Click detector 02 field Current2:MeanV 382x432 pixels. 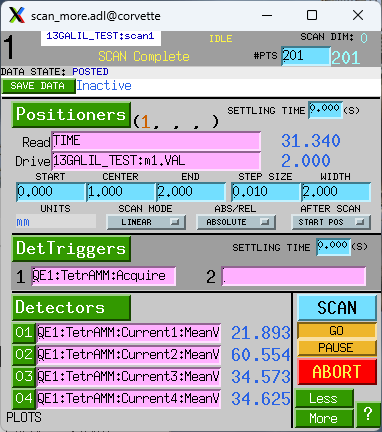[x=128, y=354]
